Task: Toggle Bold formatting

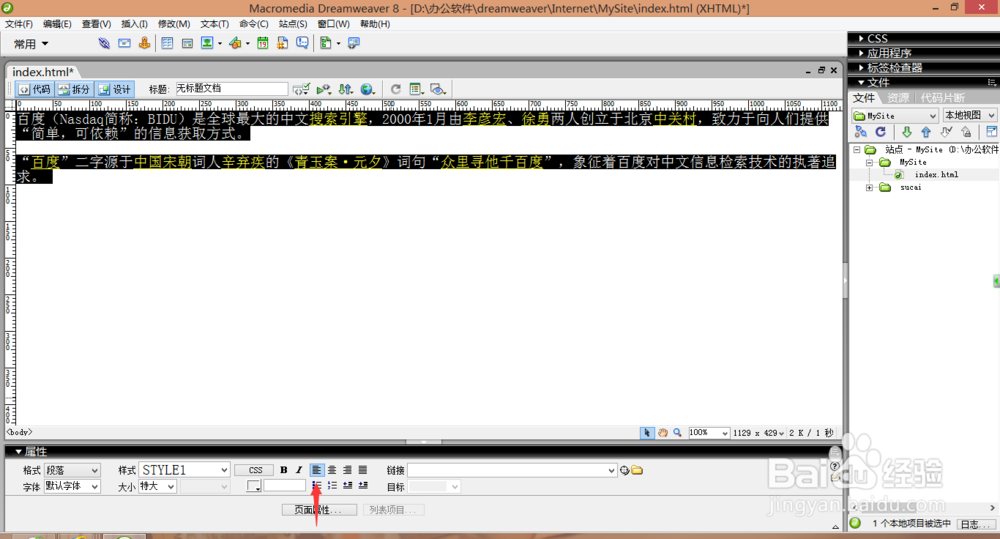Action: [x=284, y=470]
